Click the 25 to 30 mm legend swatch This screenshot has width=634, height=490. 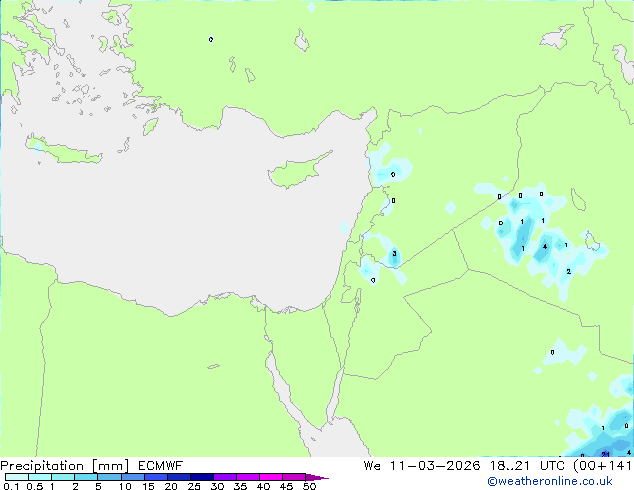point(202,477)
